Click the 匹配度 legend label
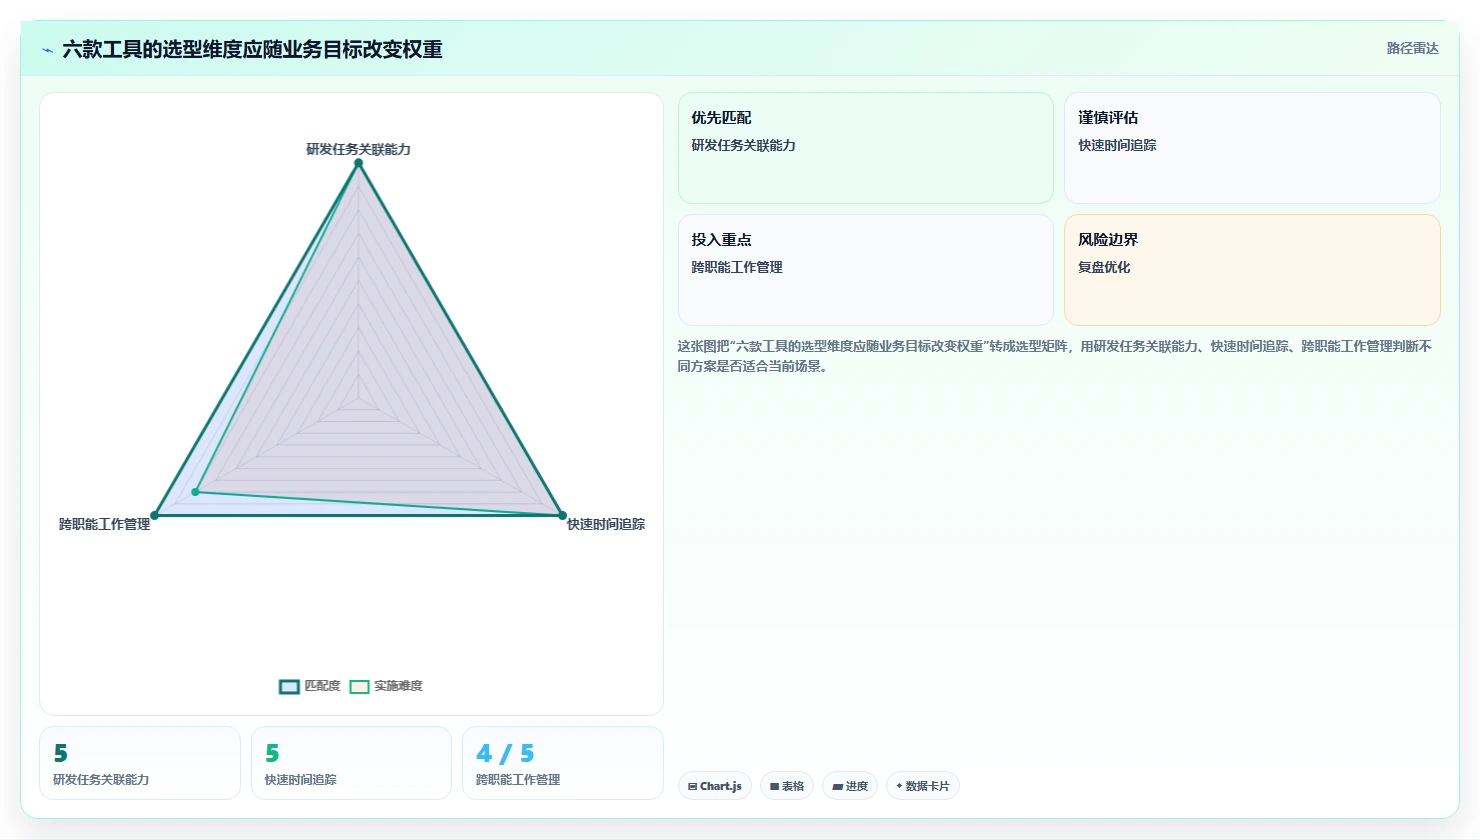 click(x=322, y=686)
